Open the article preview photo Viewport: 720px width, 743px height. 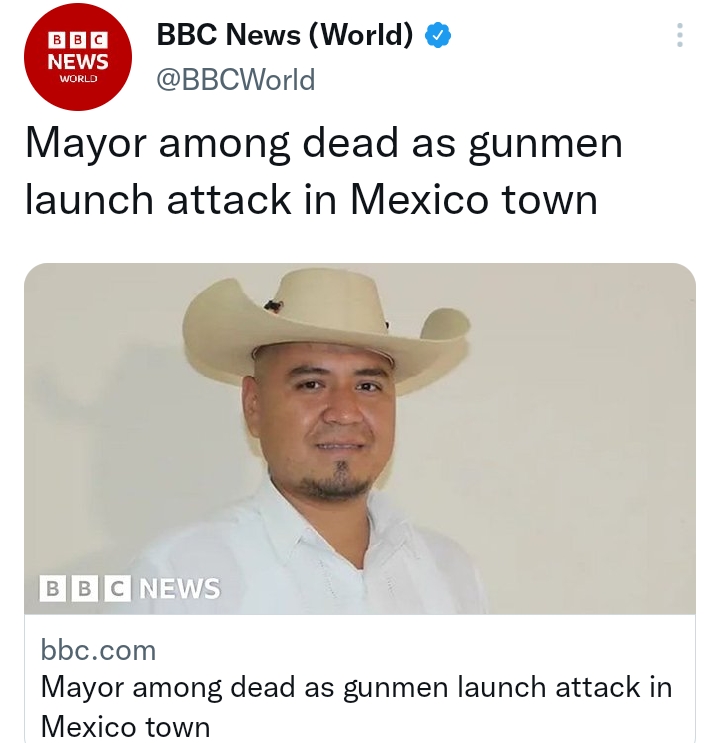(360, 438)
